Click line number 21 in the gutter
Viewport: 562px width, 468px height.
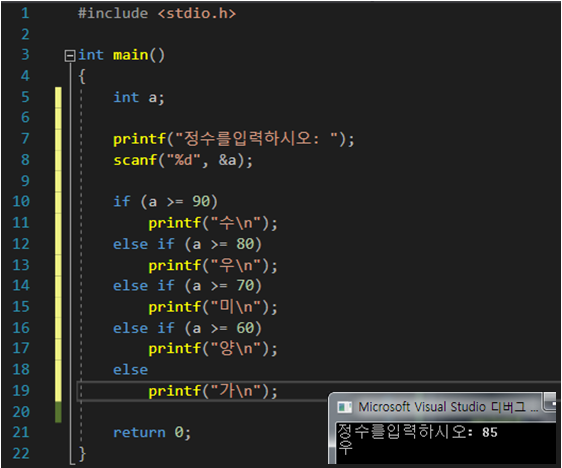21,432
